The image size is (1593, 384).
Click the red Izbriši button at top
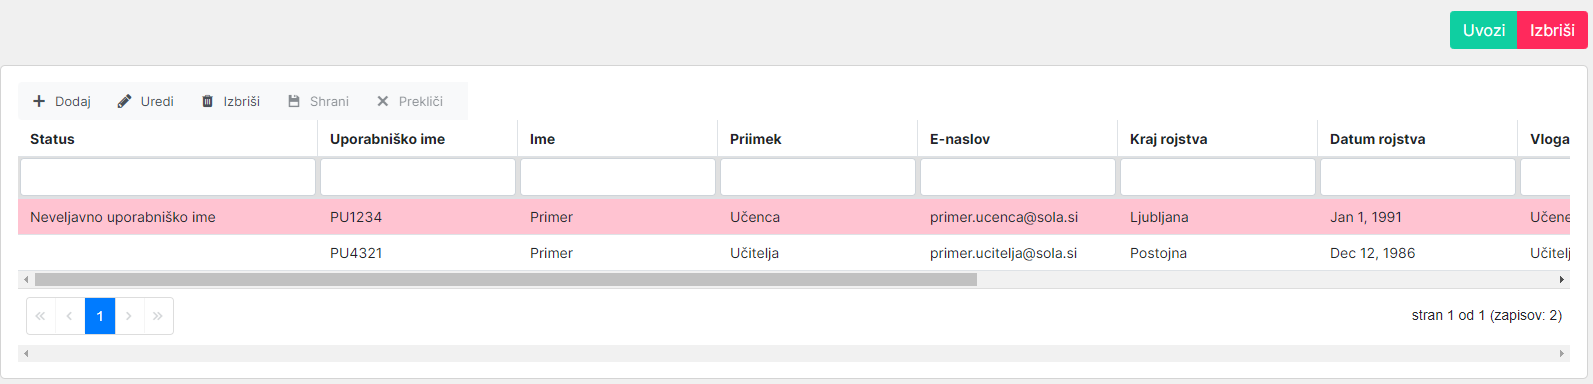click(x=1552, y=30)
